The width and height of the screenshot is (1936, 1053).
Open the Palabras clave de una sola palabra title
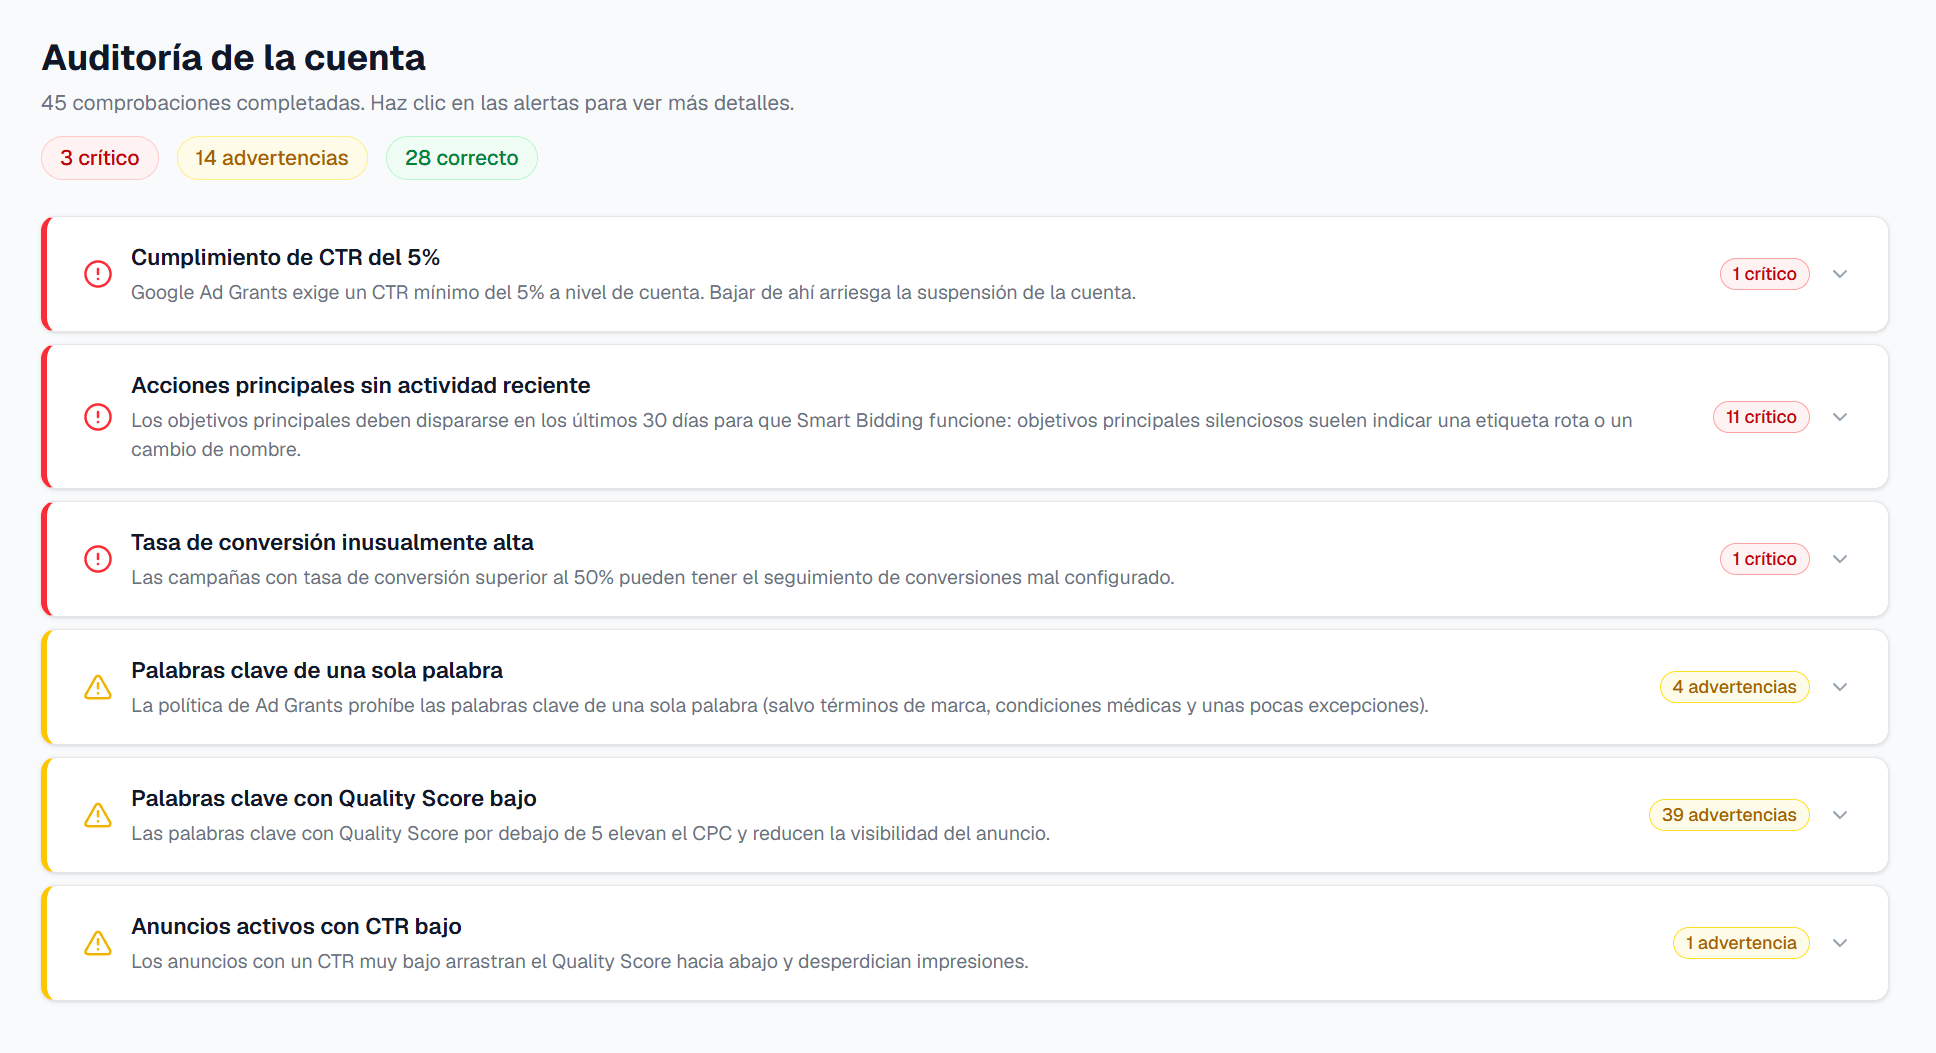[317, 670]
